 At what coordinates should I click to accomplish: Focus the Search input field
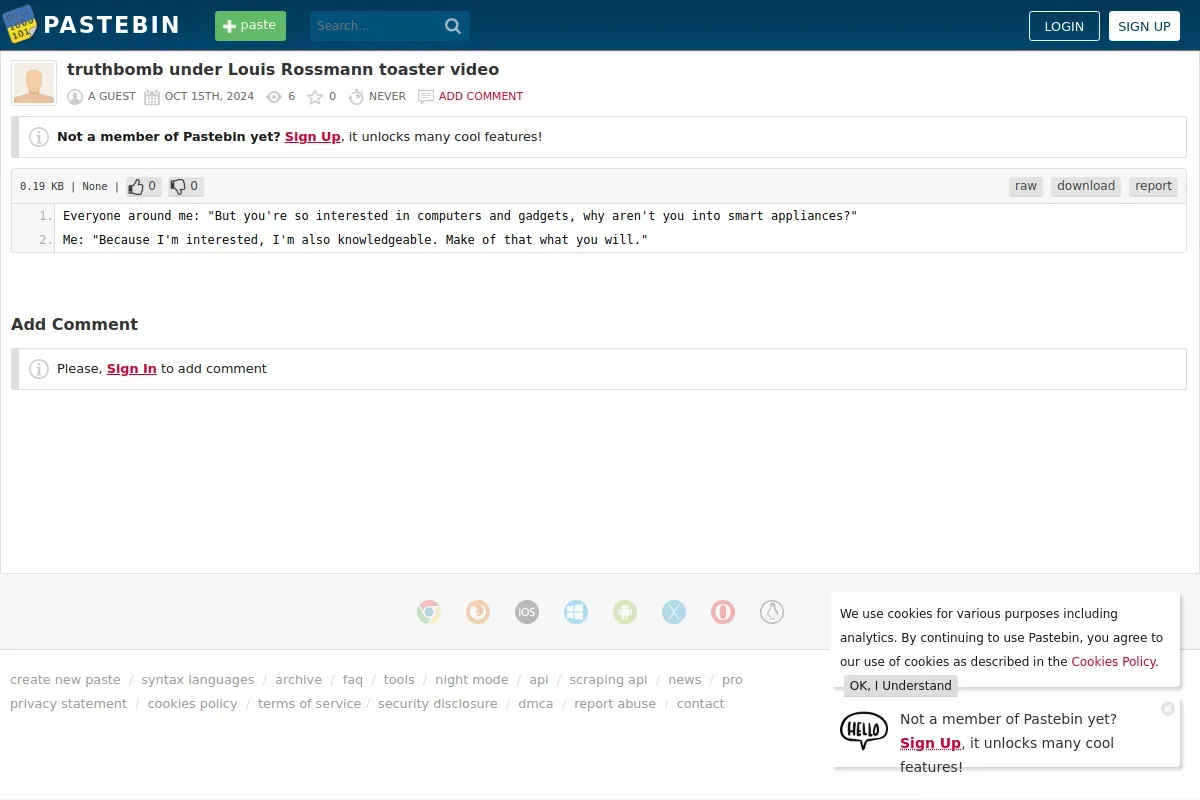[376, 26]
